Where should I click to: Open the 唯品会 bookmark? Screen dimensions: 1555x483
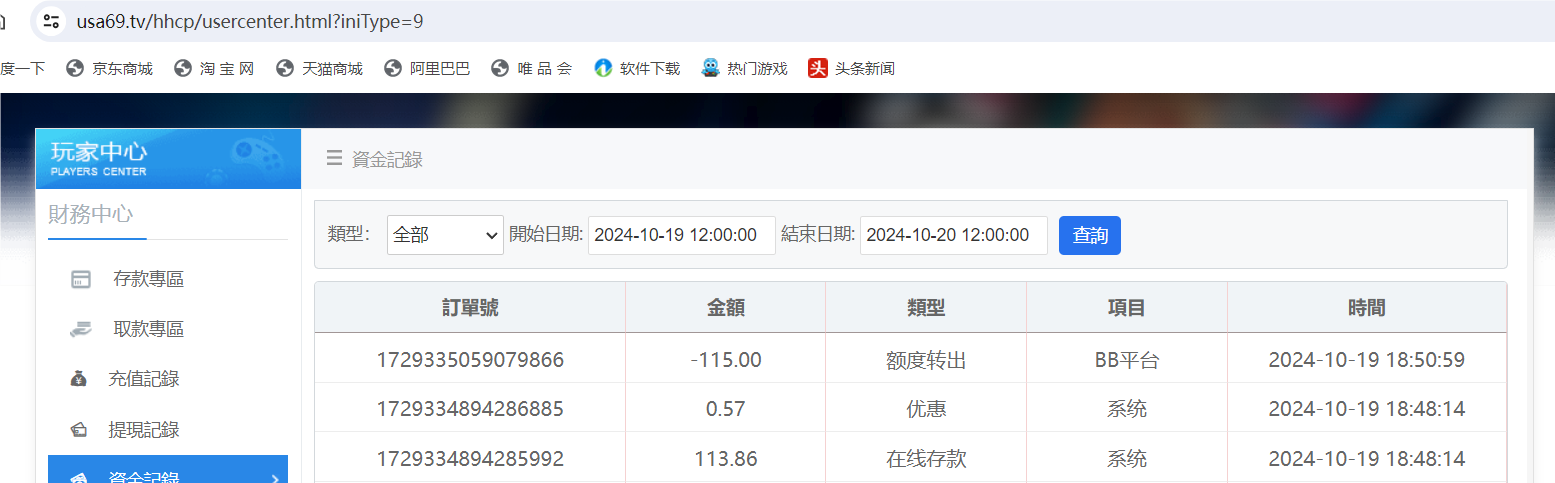(x=532, y=69)
